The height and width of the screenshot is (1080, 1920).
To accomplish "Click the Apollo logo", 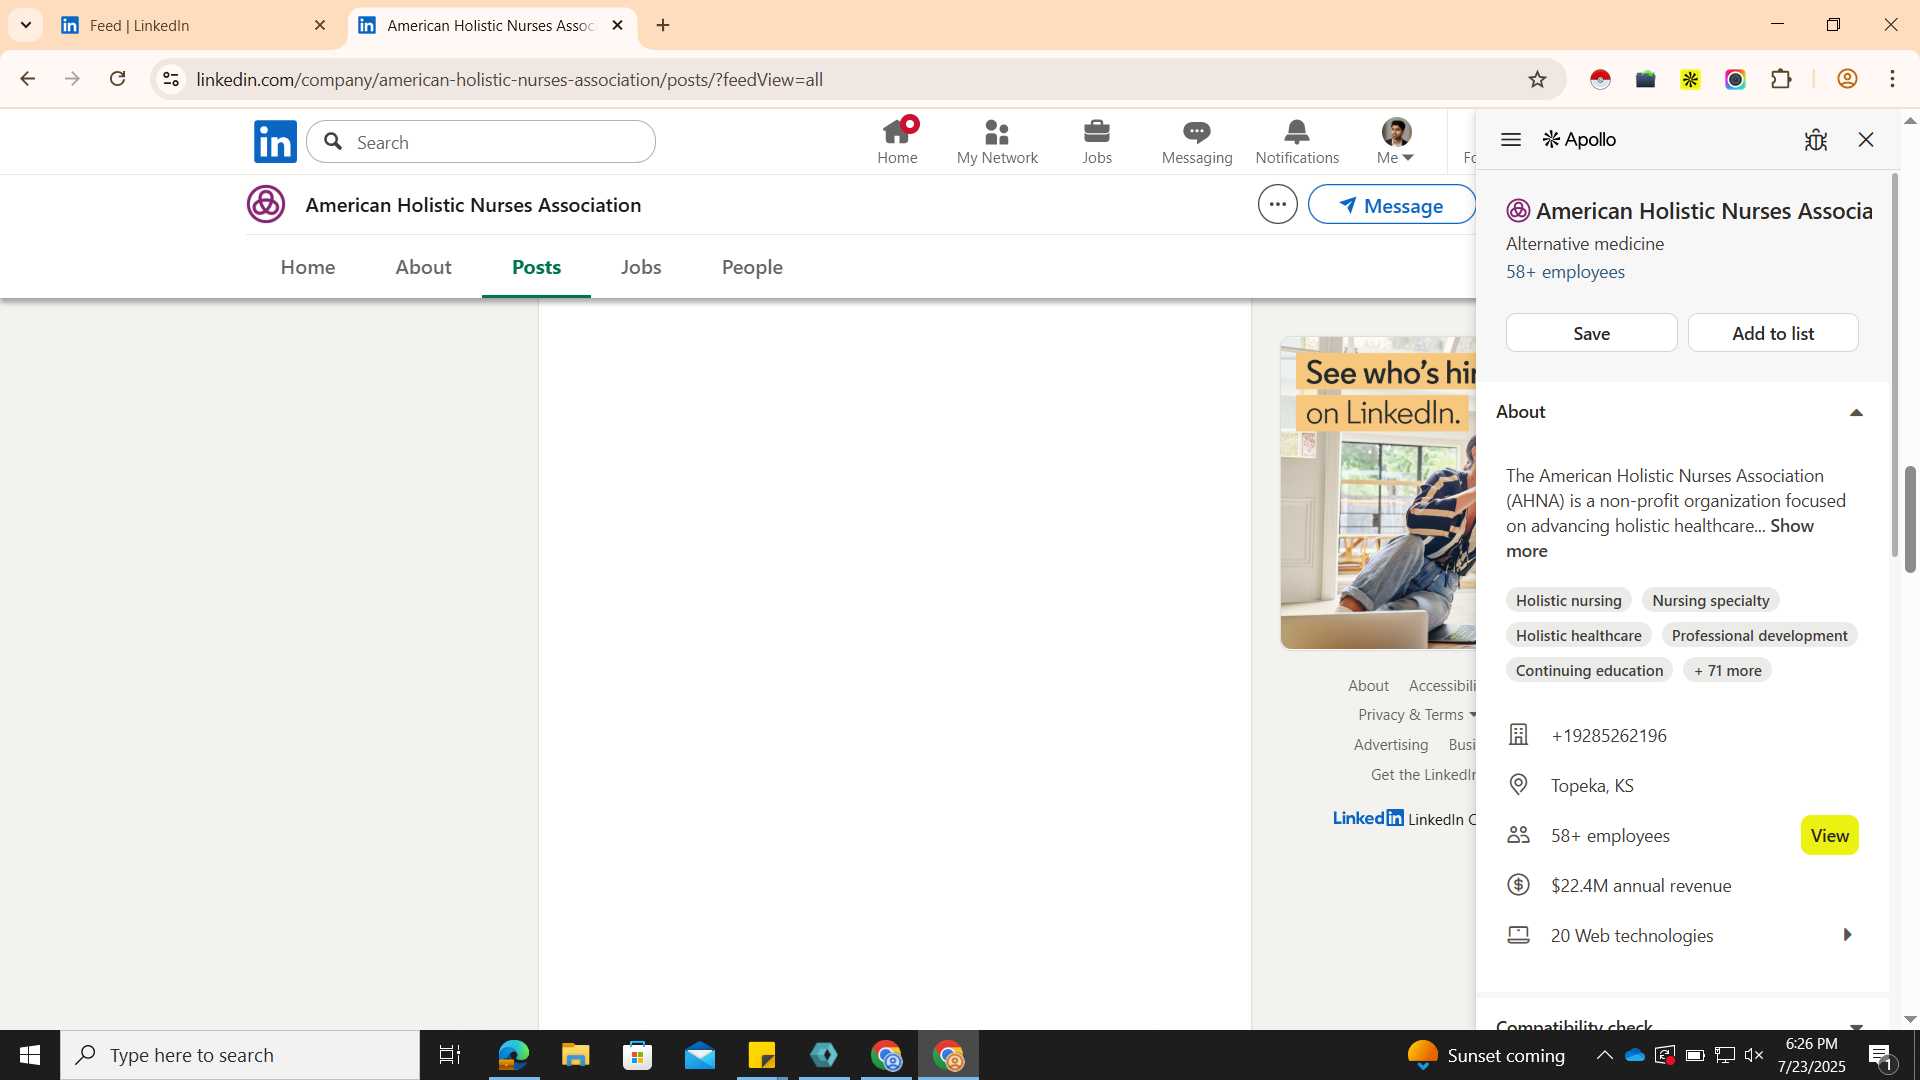I will tap(1579, 140).
